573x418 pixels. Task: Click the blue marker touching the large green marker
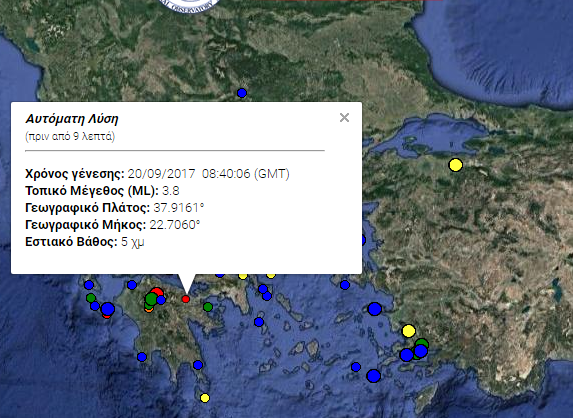pyautogui.click(x=161, y=300)
